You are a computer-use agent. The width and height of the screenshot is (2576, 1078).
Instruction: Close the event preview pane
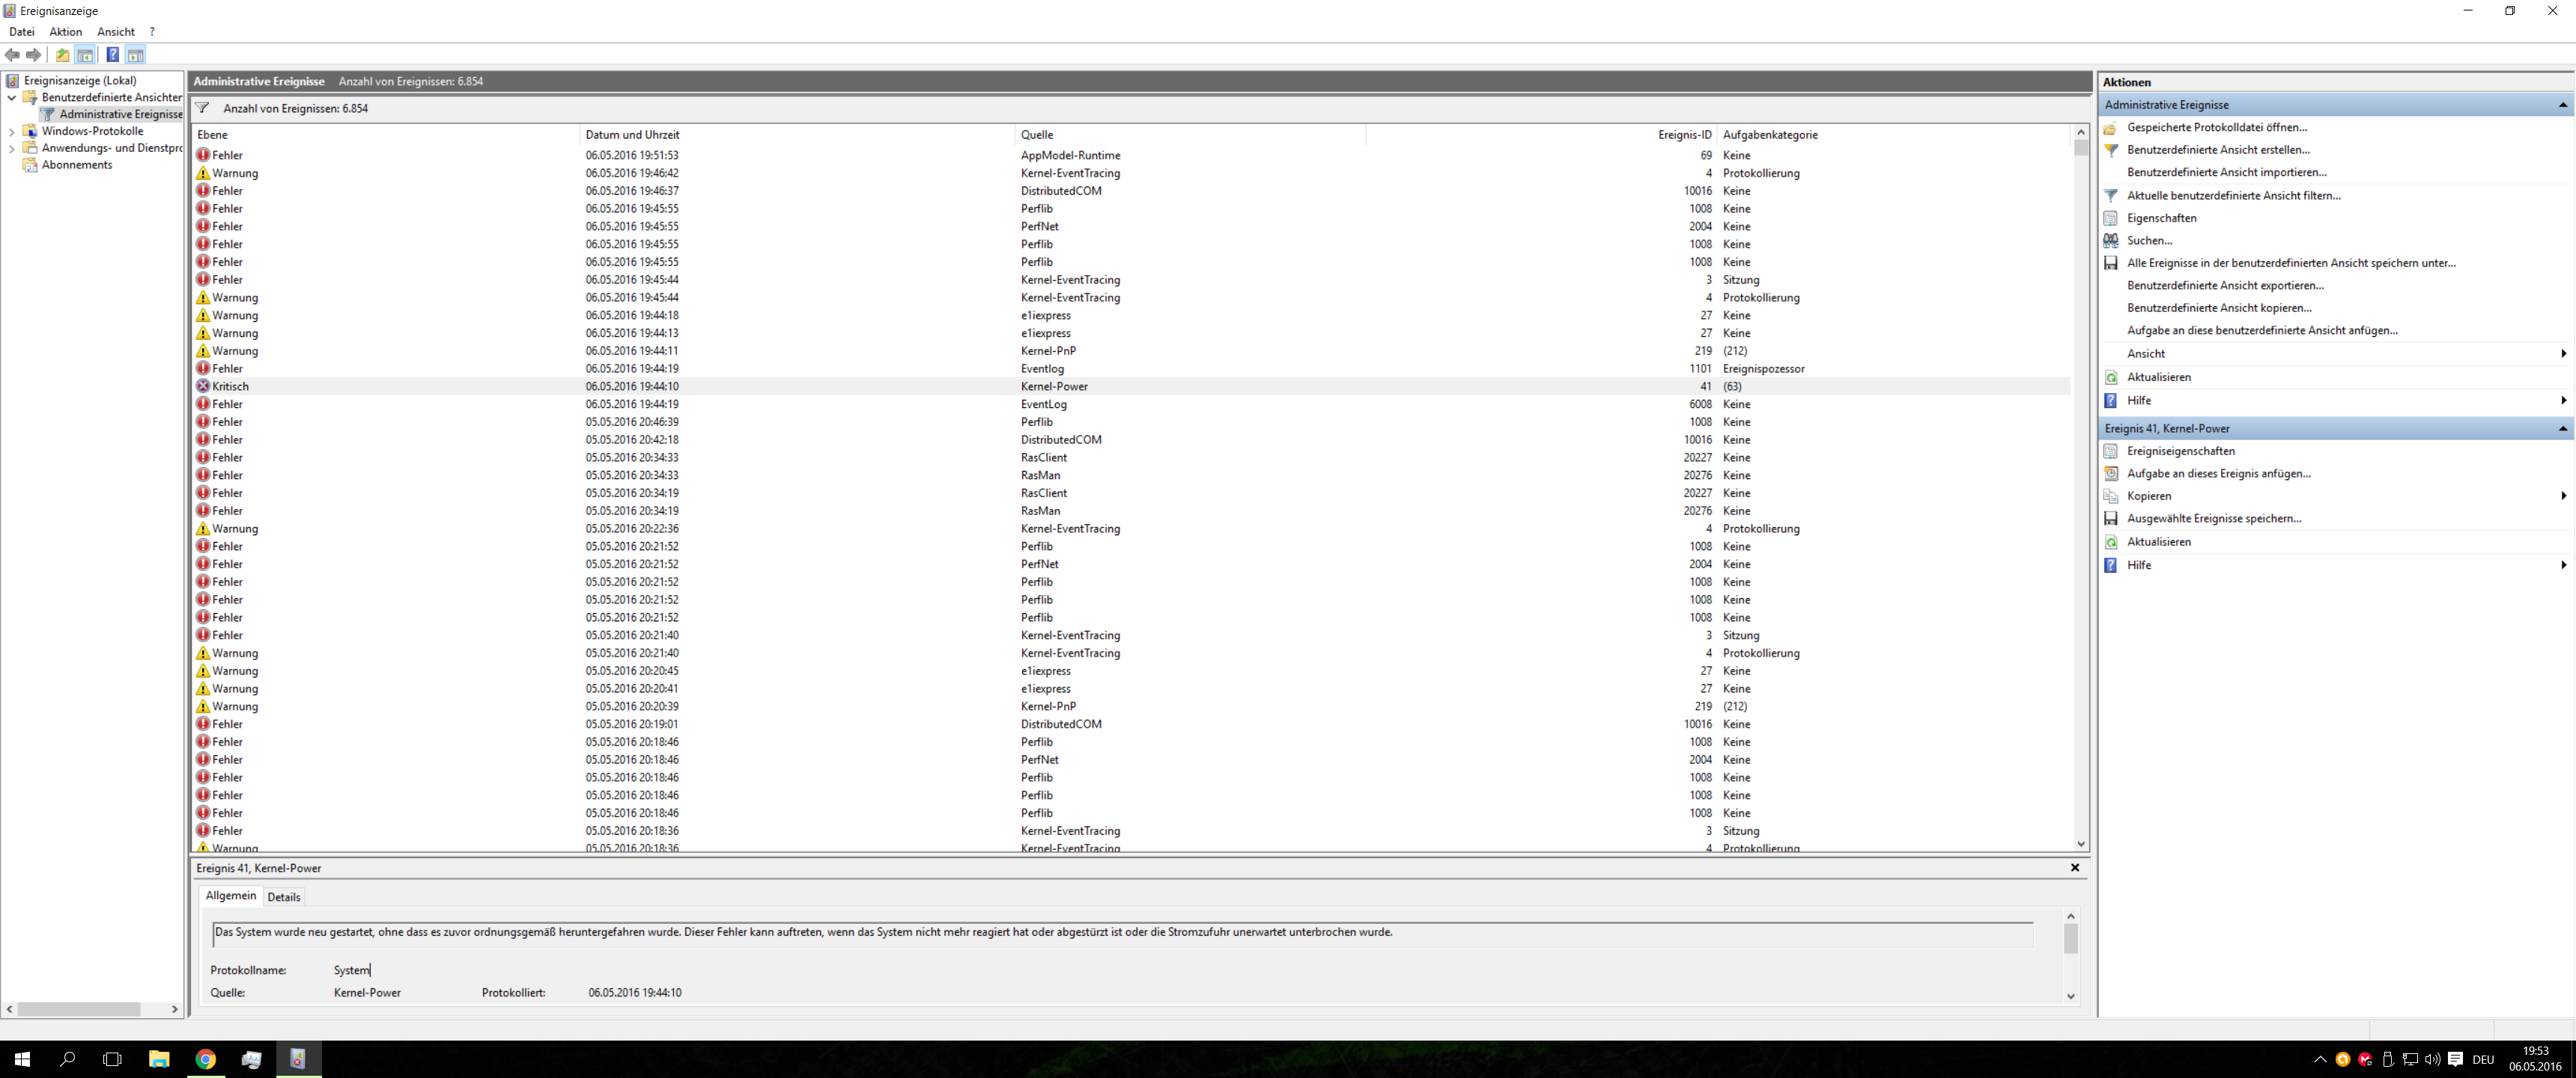[2075, 868]
